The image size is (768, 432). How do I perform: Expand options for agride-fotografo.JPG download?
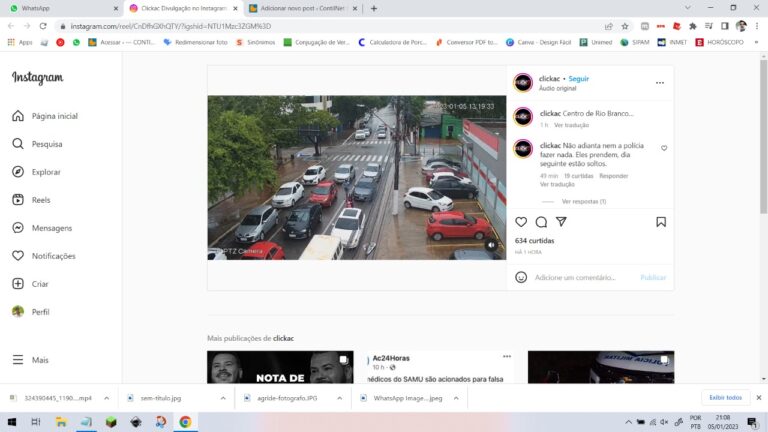coord(339,398)
